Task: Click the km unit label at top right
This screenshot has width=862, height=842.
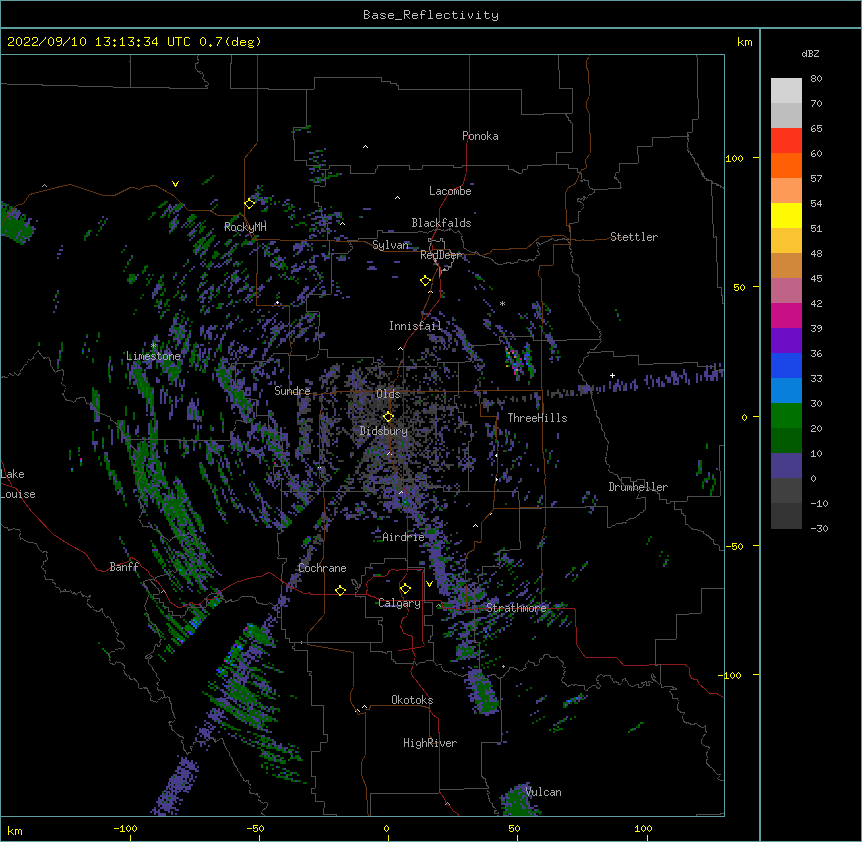Action: [744, 42]
